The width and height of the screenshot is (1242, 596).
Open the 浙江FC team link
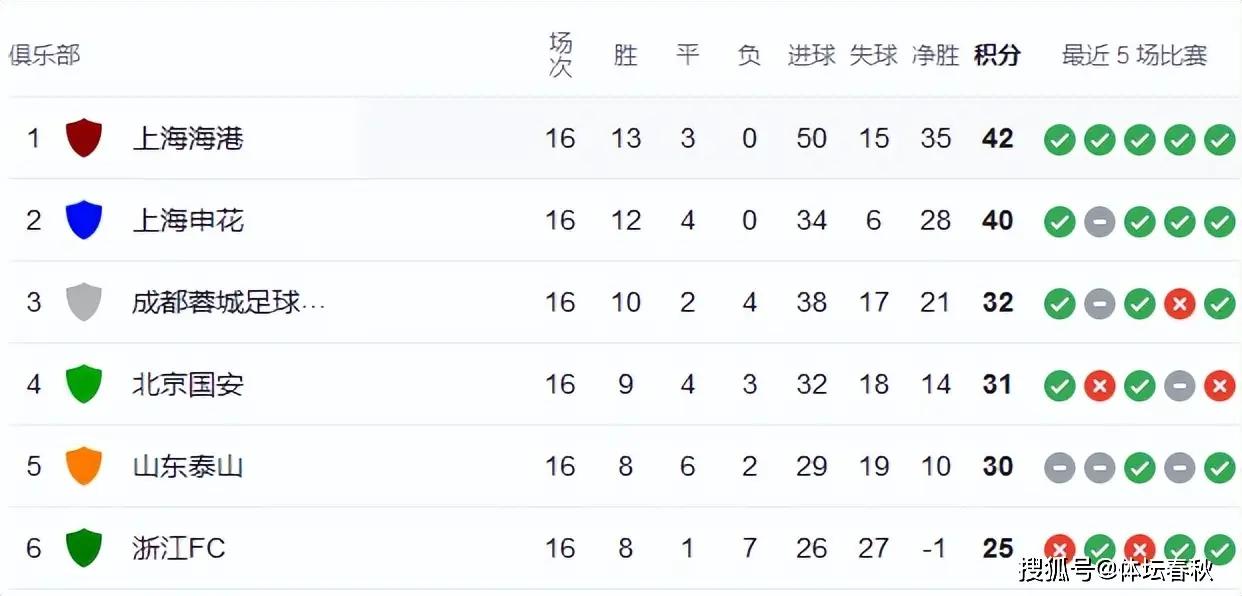(x=179, y=548)
